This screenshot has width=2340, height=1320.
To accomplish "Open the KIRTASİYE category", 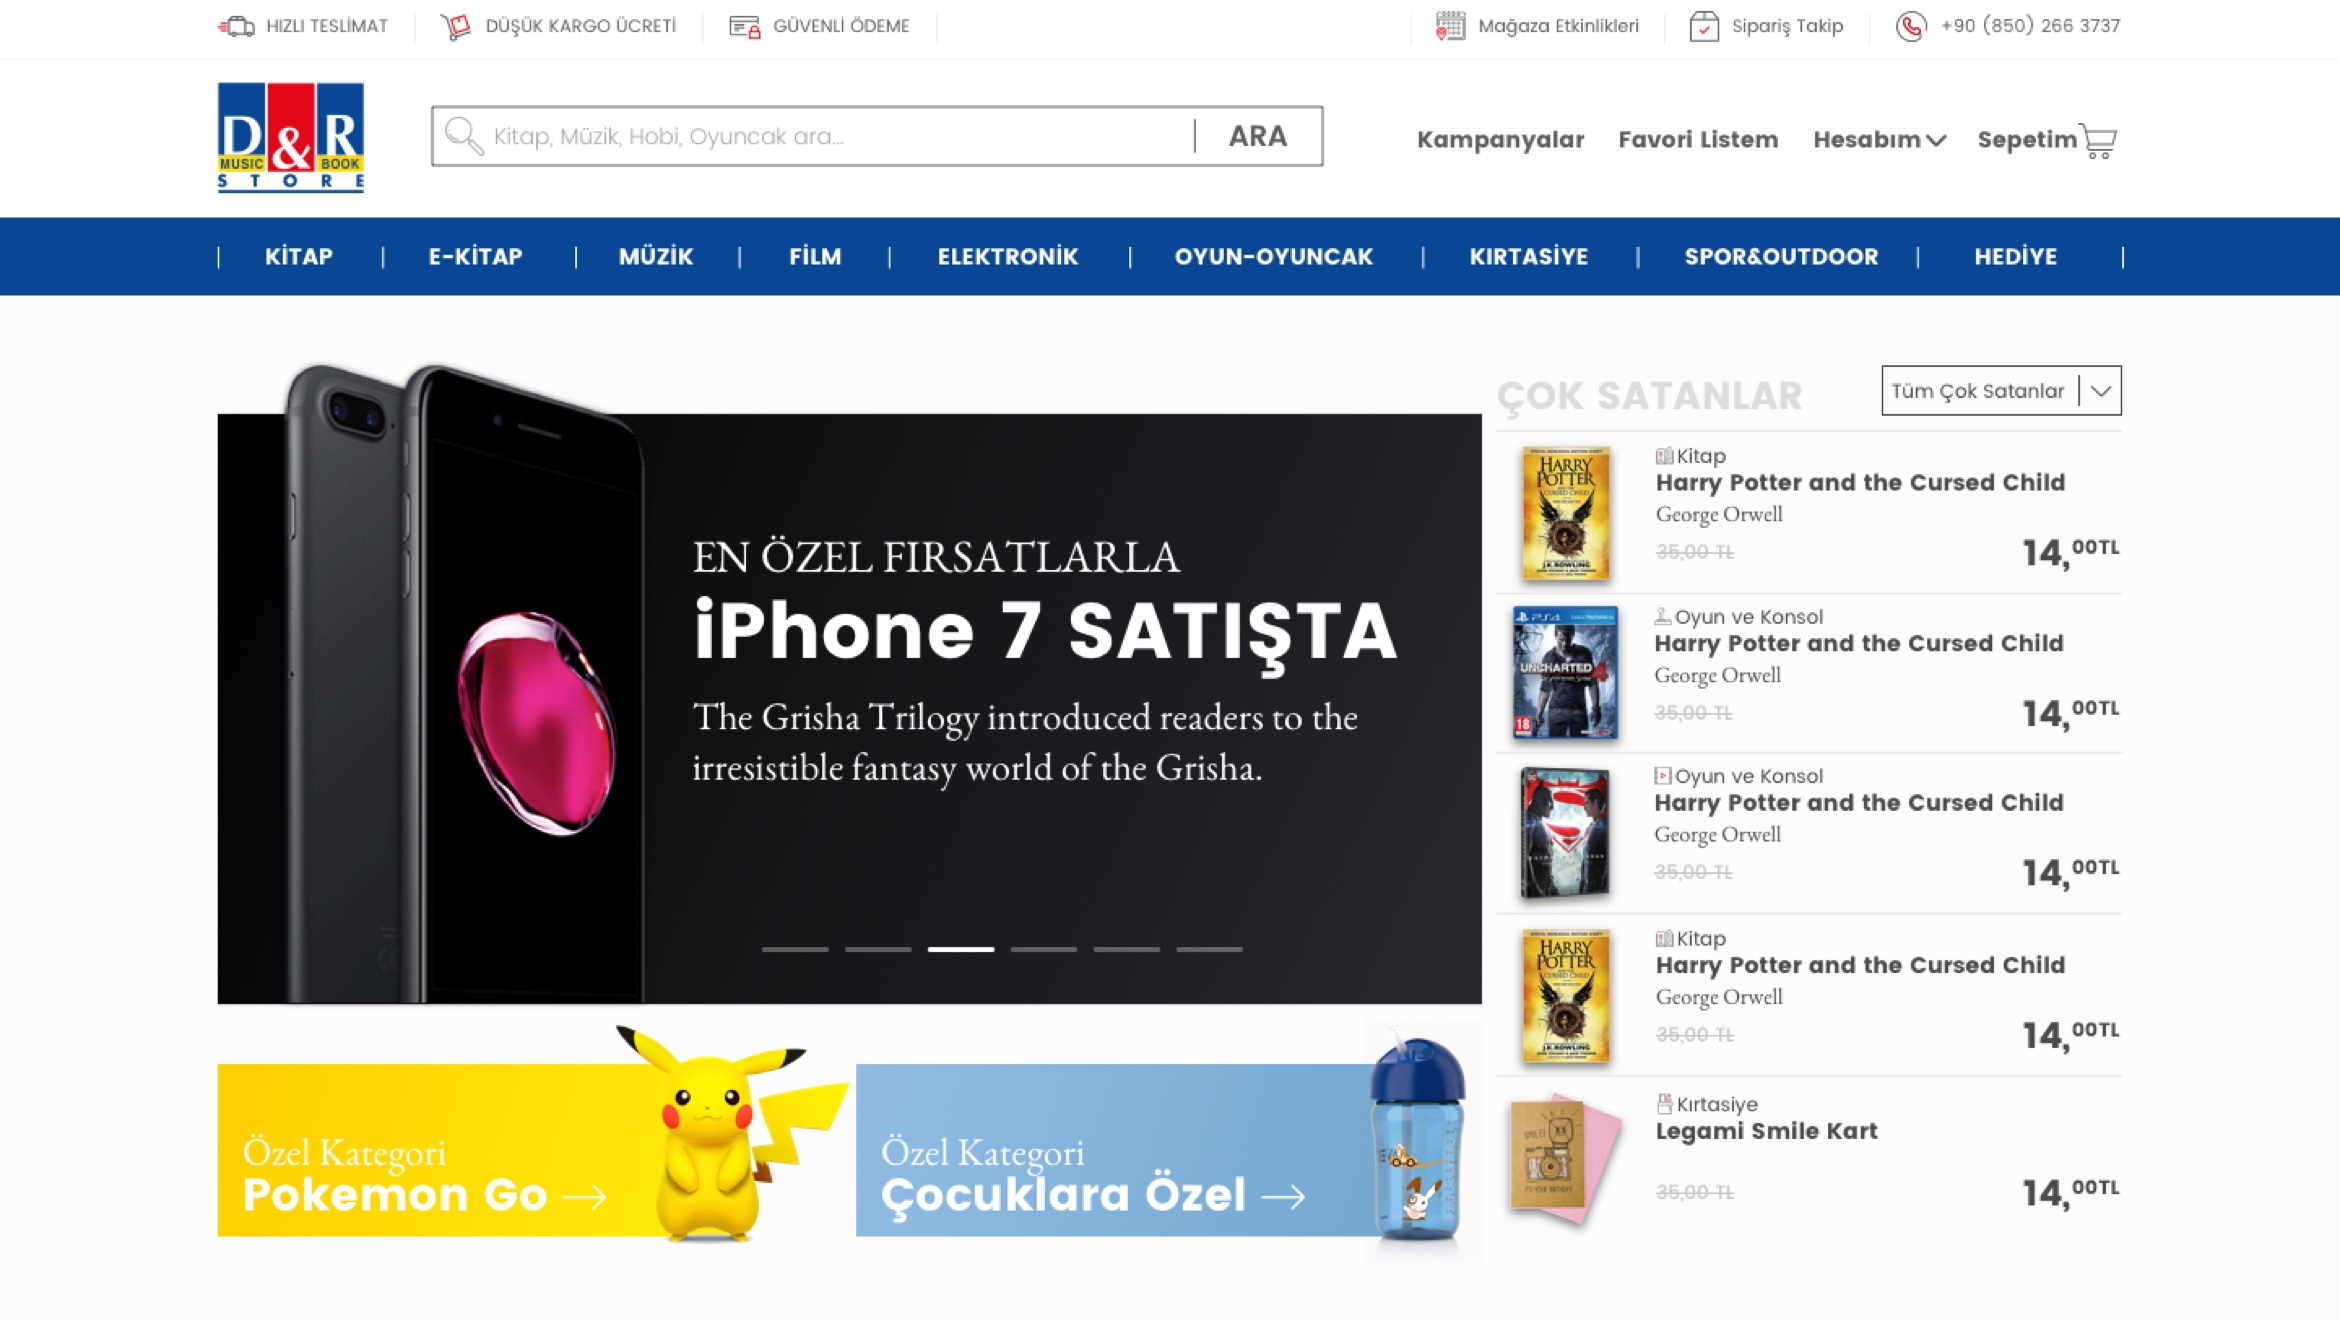I will pyautogui.click(x=1528, y=257).
